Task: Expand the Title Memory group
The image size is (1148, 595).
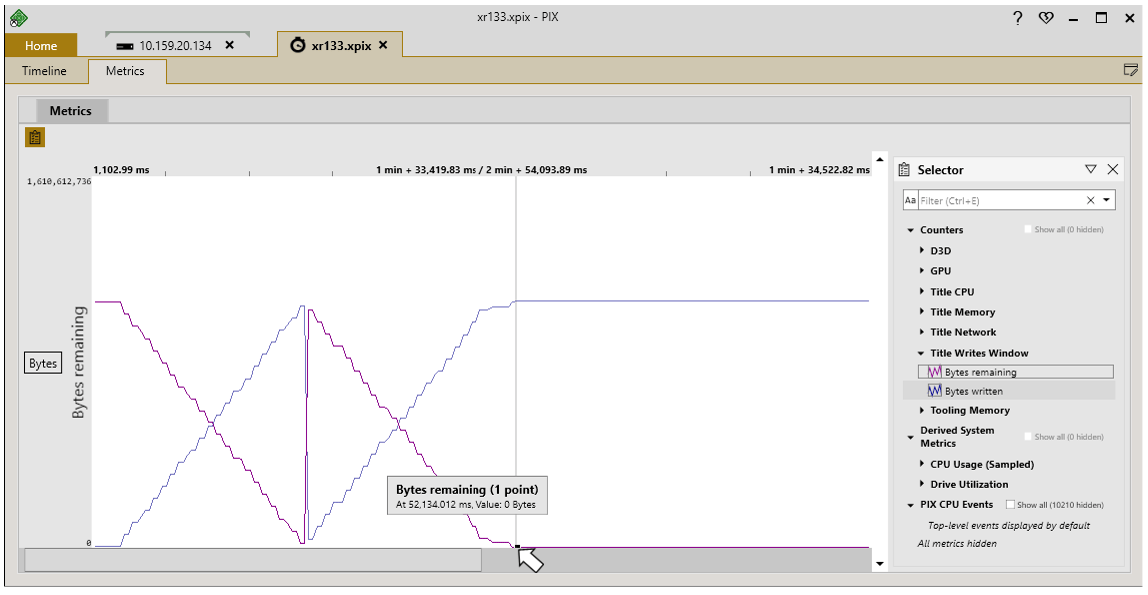Action: pos(922,312)
